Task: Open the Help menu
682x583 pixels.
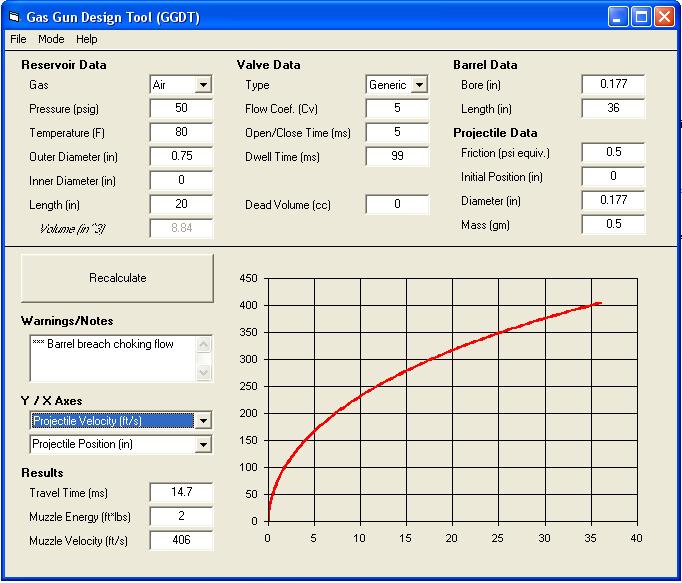Action: 87,39
